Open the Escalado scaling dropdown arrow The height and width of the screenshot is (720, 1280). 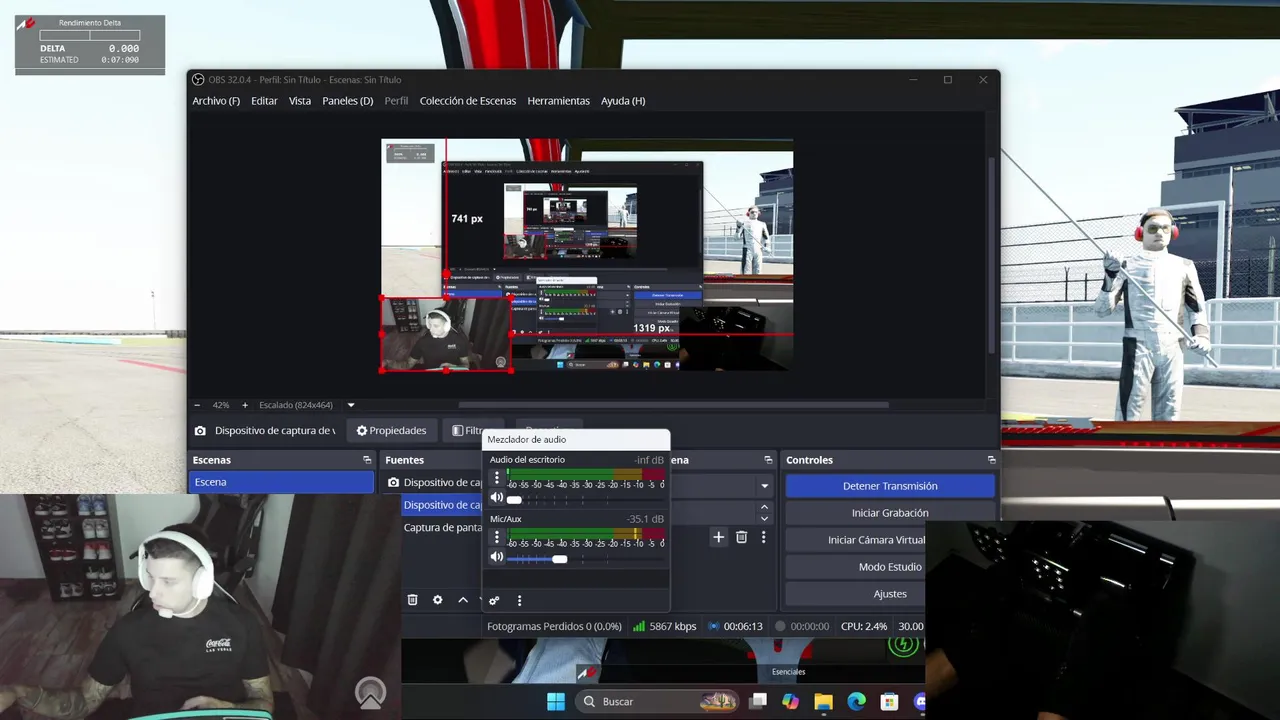[351, 405]
